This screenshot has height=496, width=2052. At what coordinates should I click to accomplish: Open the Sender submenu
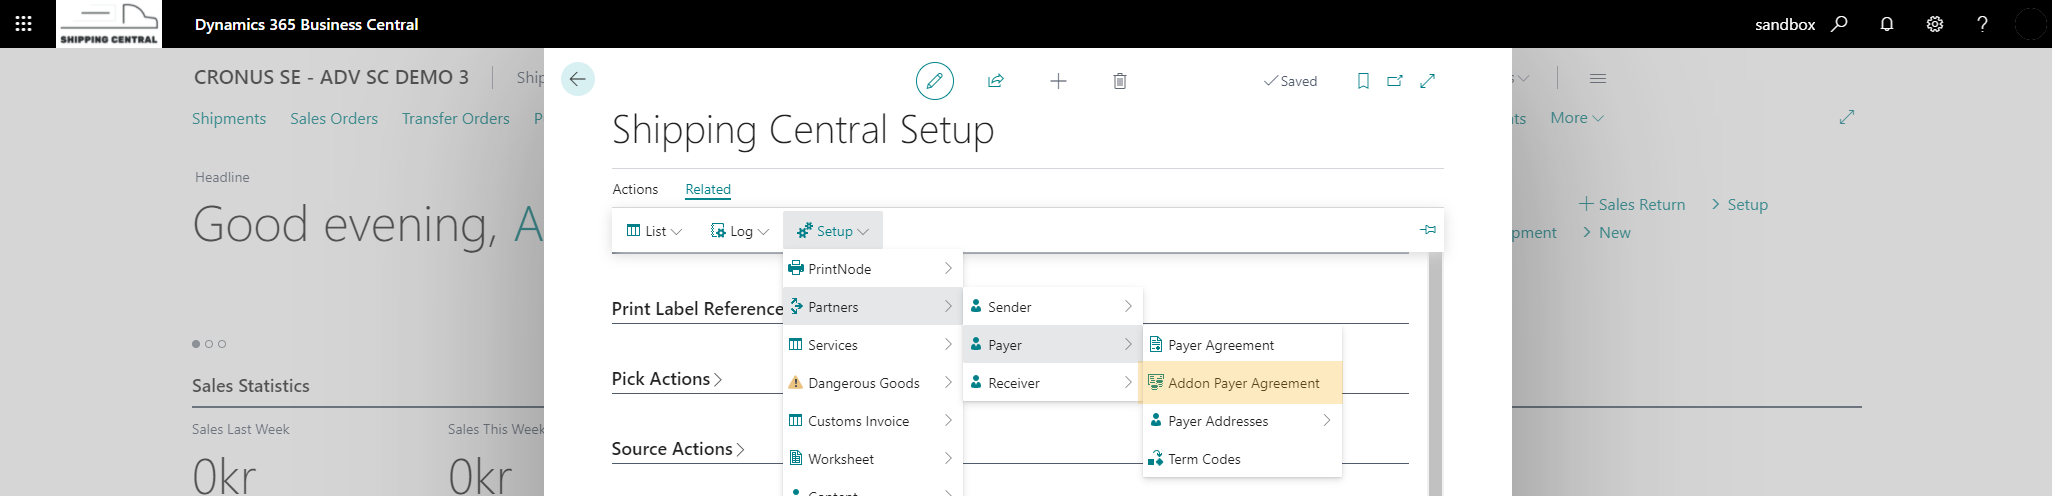point(1052,307)
